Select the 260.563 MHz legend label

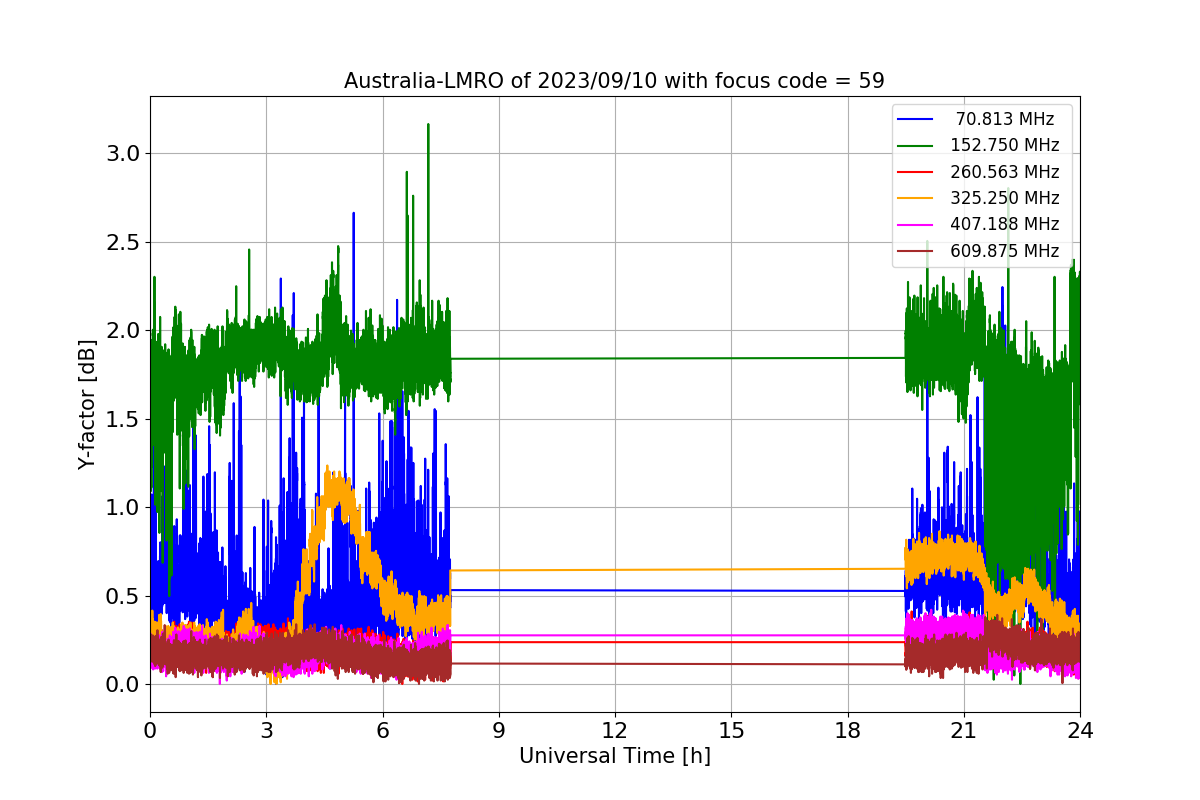pos(1005,172)
